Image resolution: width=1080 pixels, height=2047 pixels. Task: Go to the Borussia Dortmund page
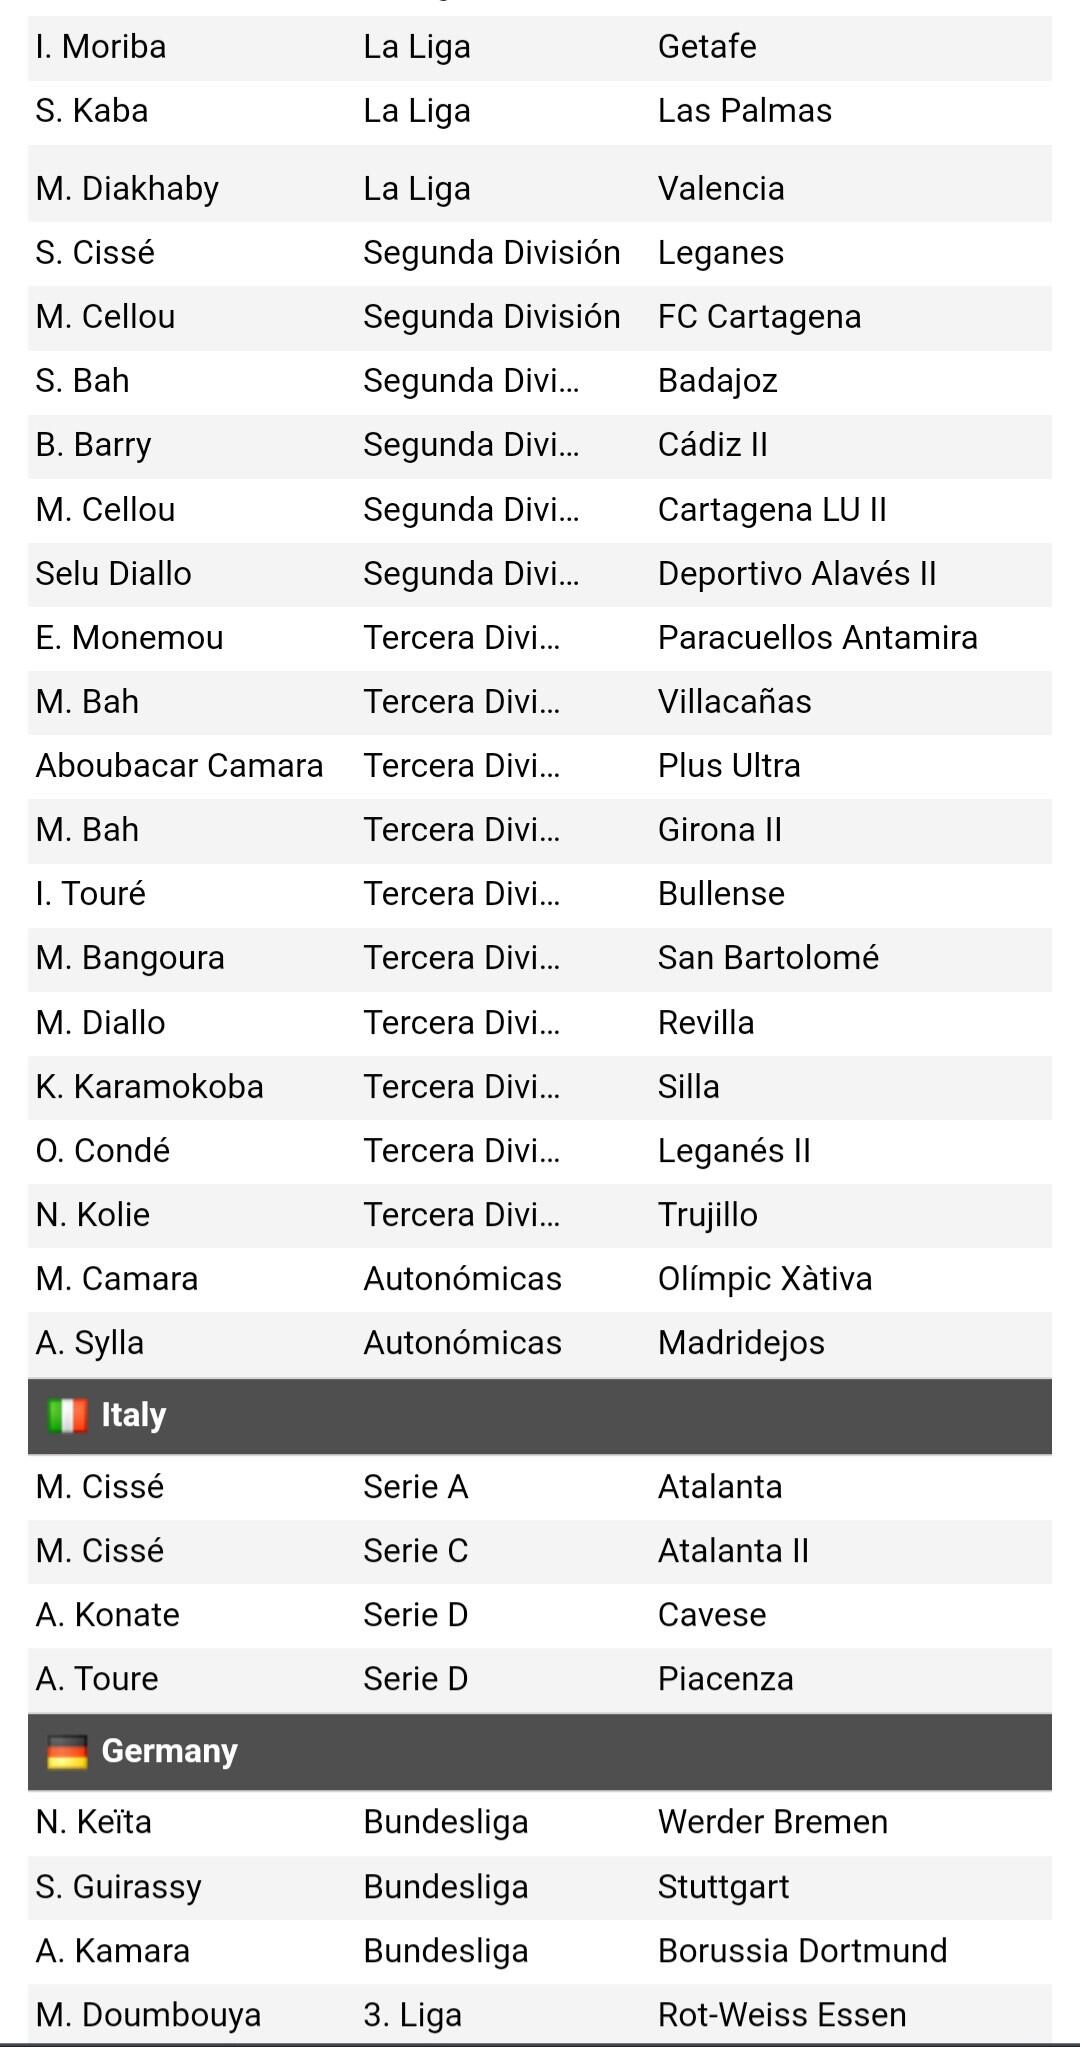tap(802, 1951)
